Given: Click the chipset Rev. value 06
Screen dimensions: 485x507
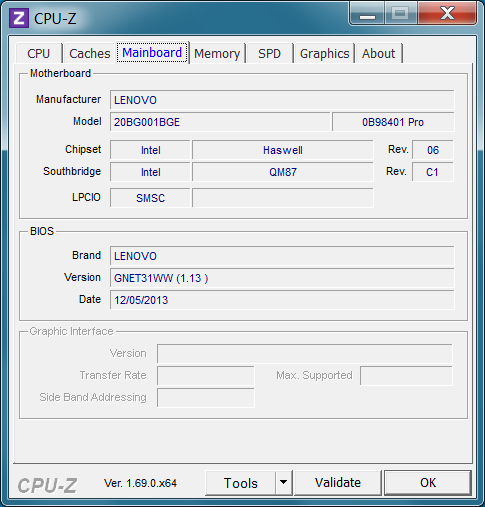Looking at the screenshot, I should point(433,150).
